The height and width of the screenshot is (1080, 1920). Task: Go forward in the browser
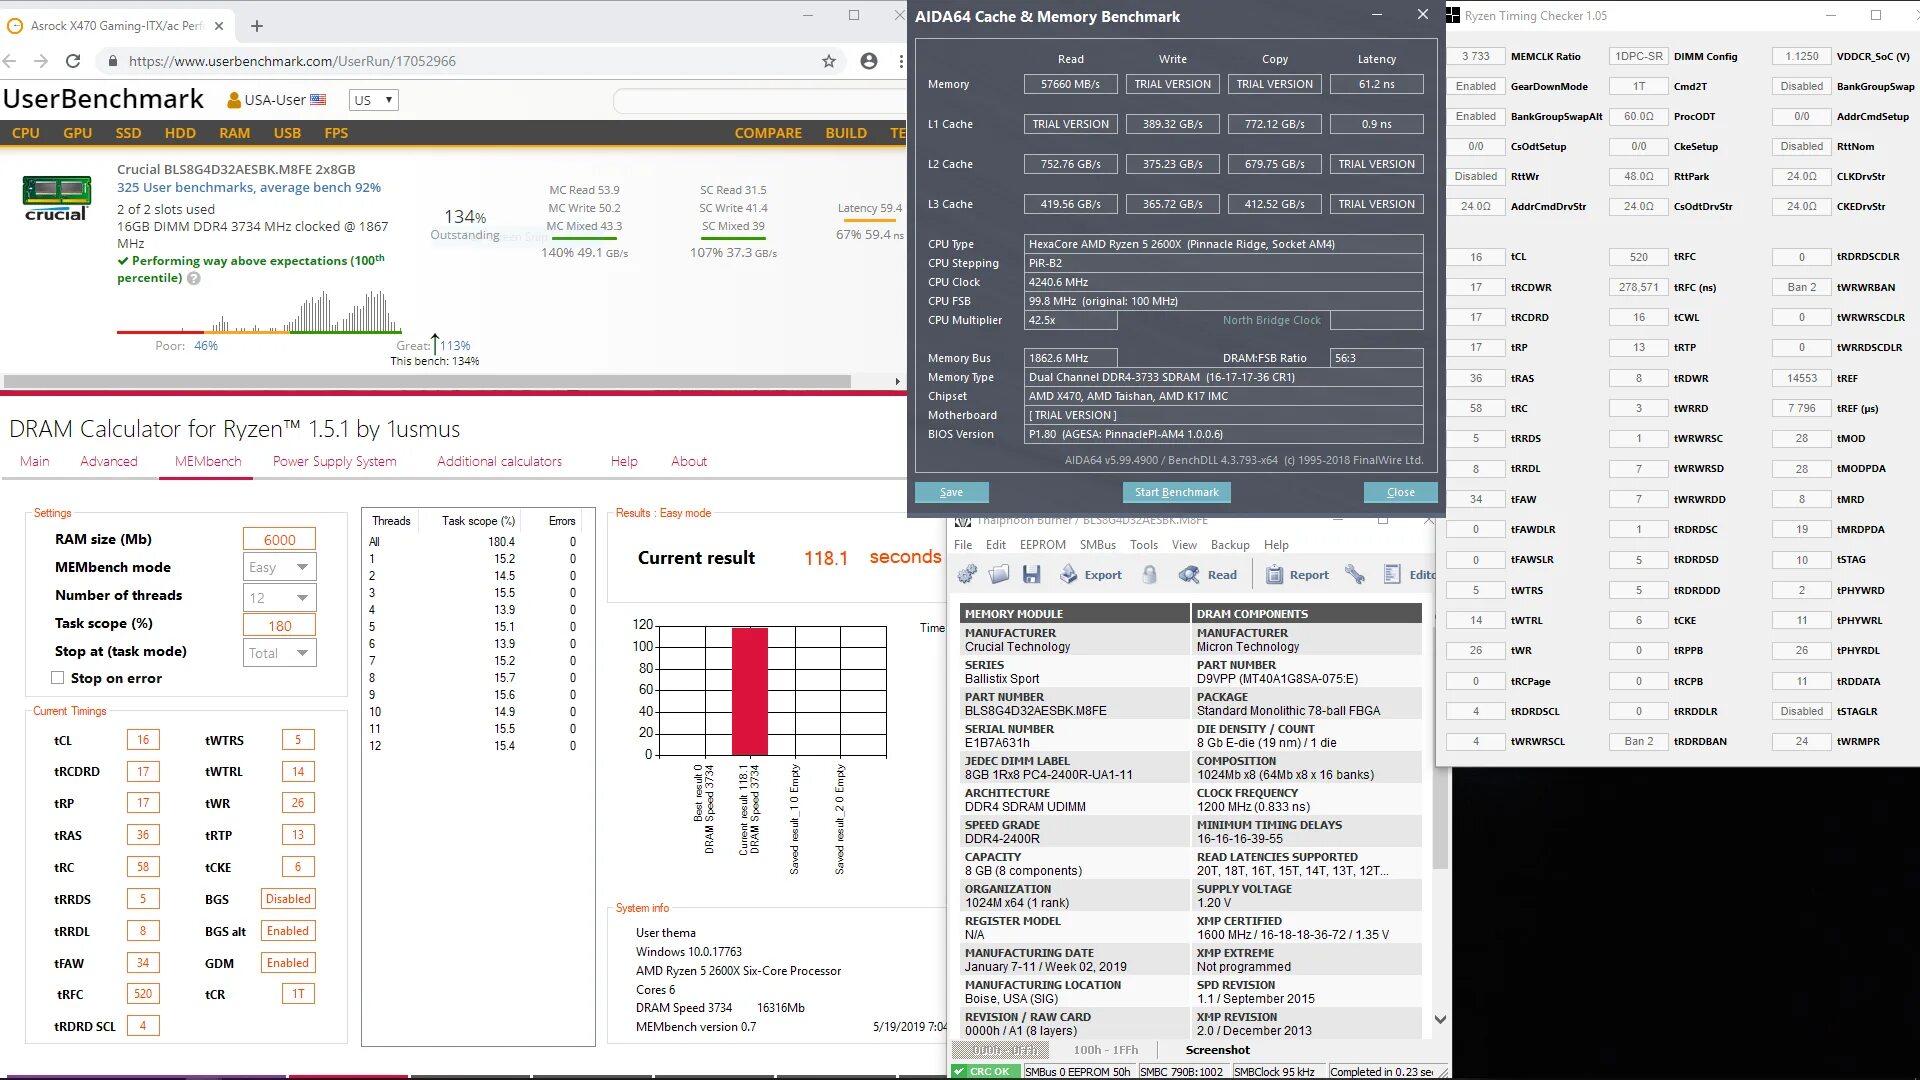click(x=41, y=61)
